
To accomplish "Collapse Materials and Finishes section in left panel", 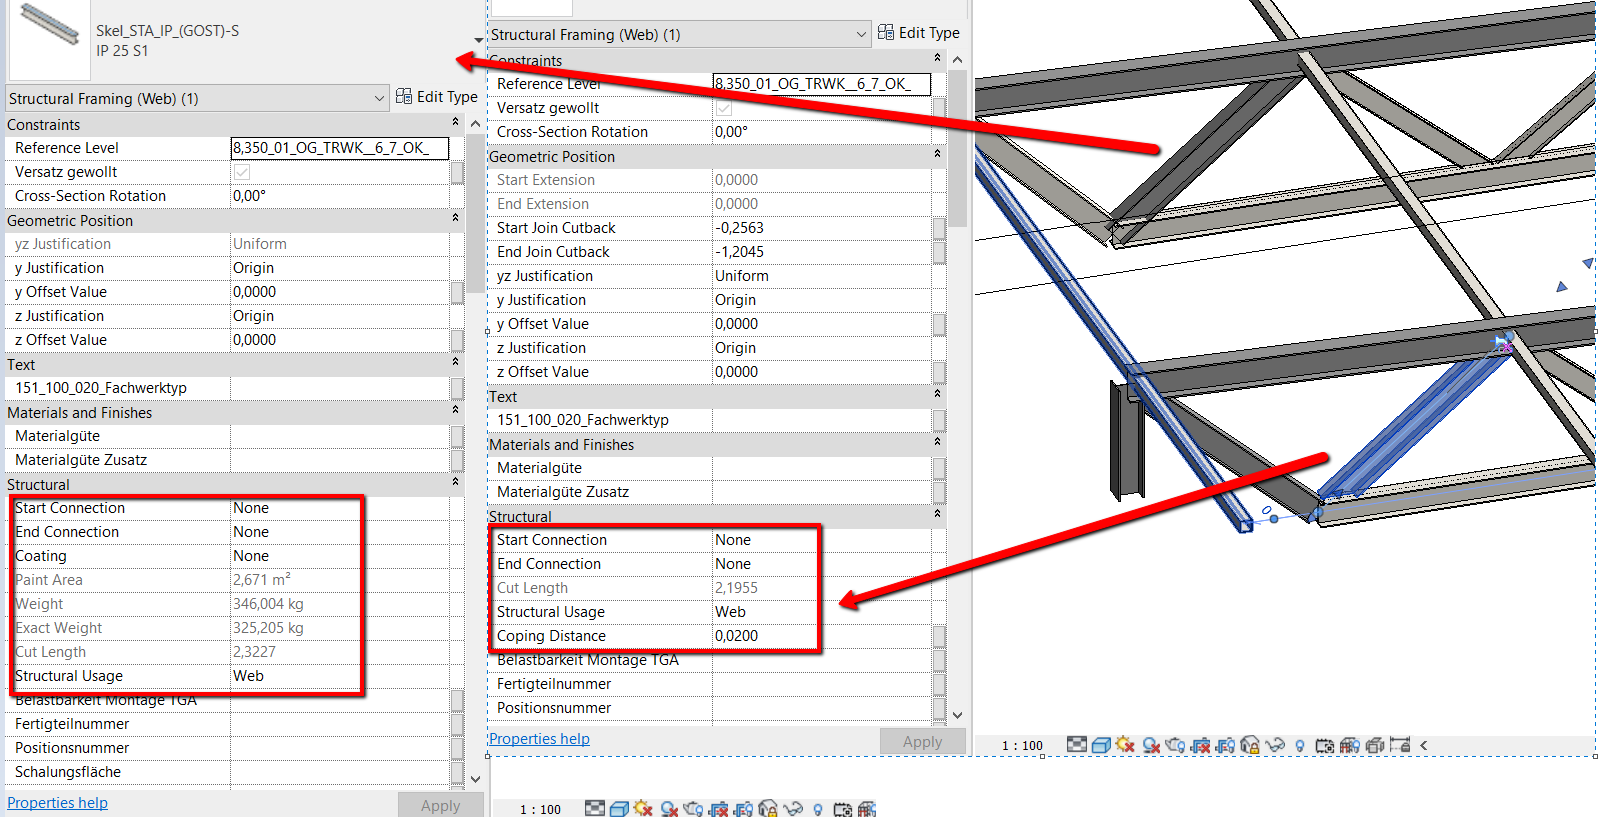I will (x=455, y=409).
